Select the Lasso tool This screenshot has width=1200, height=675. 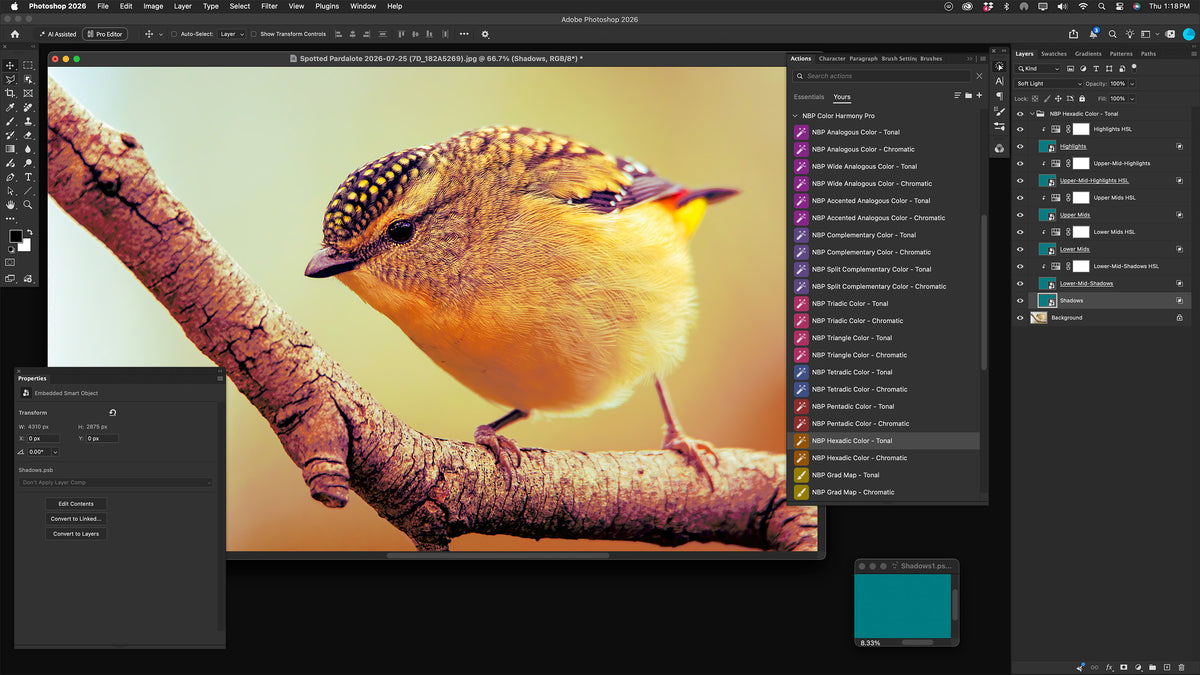[x=11, y=79]
